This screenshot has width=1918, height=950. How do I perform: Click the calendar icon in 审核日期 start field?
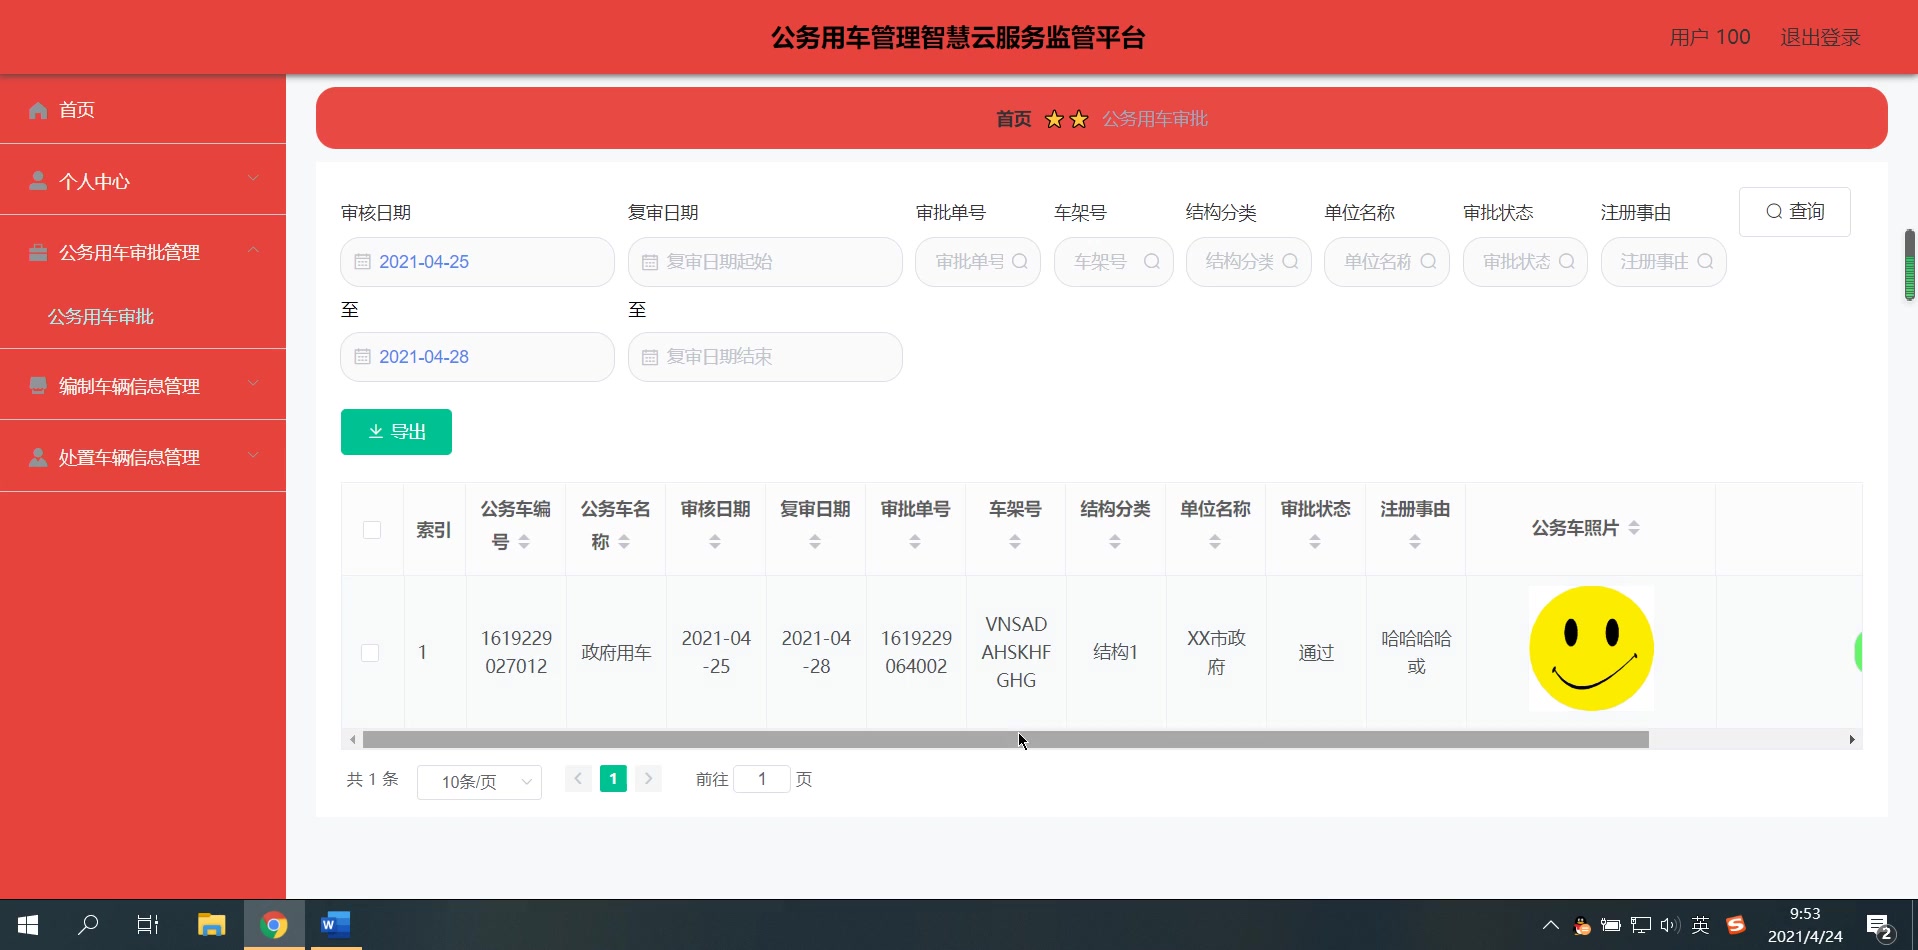point(364,261)
